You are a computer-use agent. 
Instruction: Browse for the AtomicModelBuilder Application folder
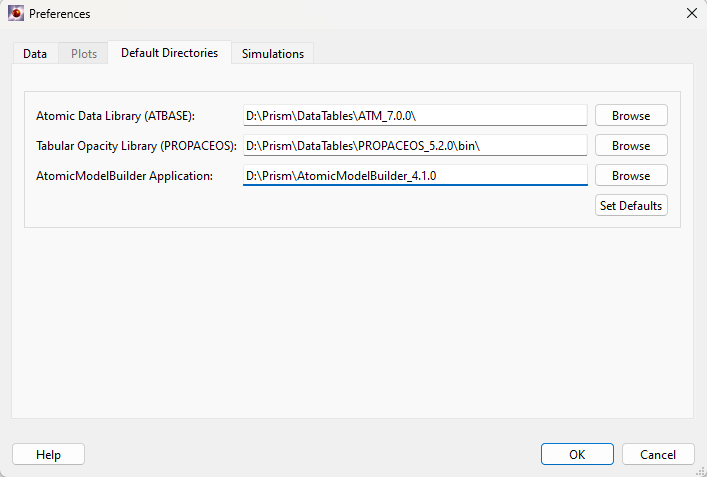(631, 176)
